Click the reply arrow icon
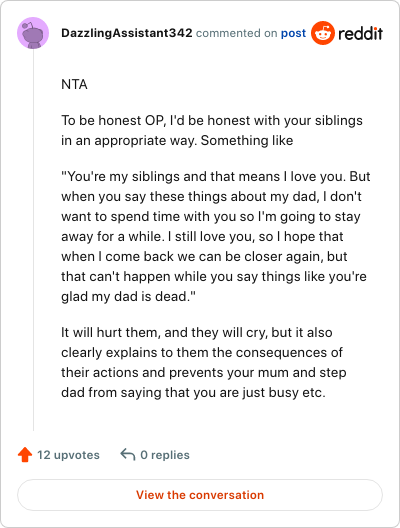 click(128, 454)
